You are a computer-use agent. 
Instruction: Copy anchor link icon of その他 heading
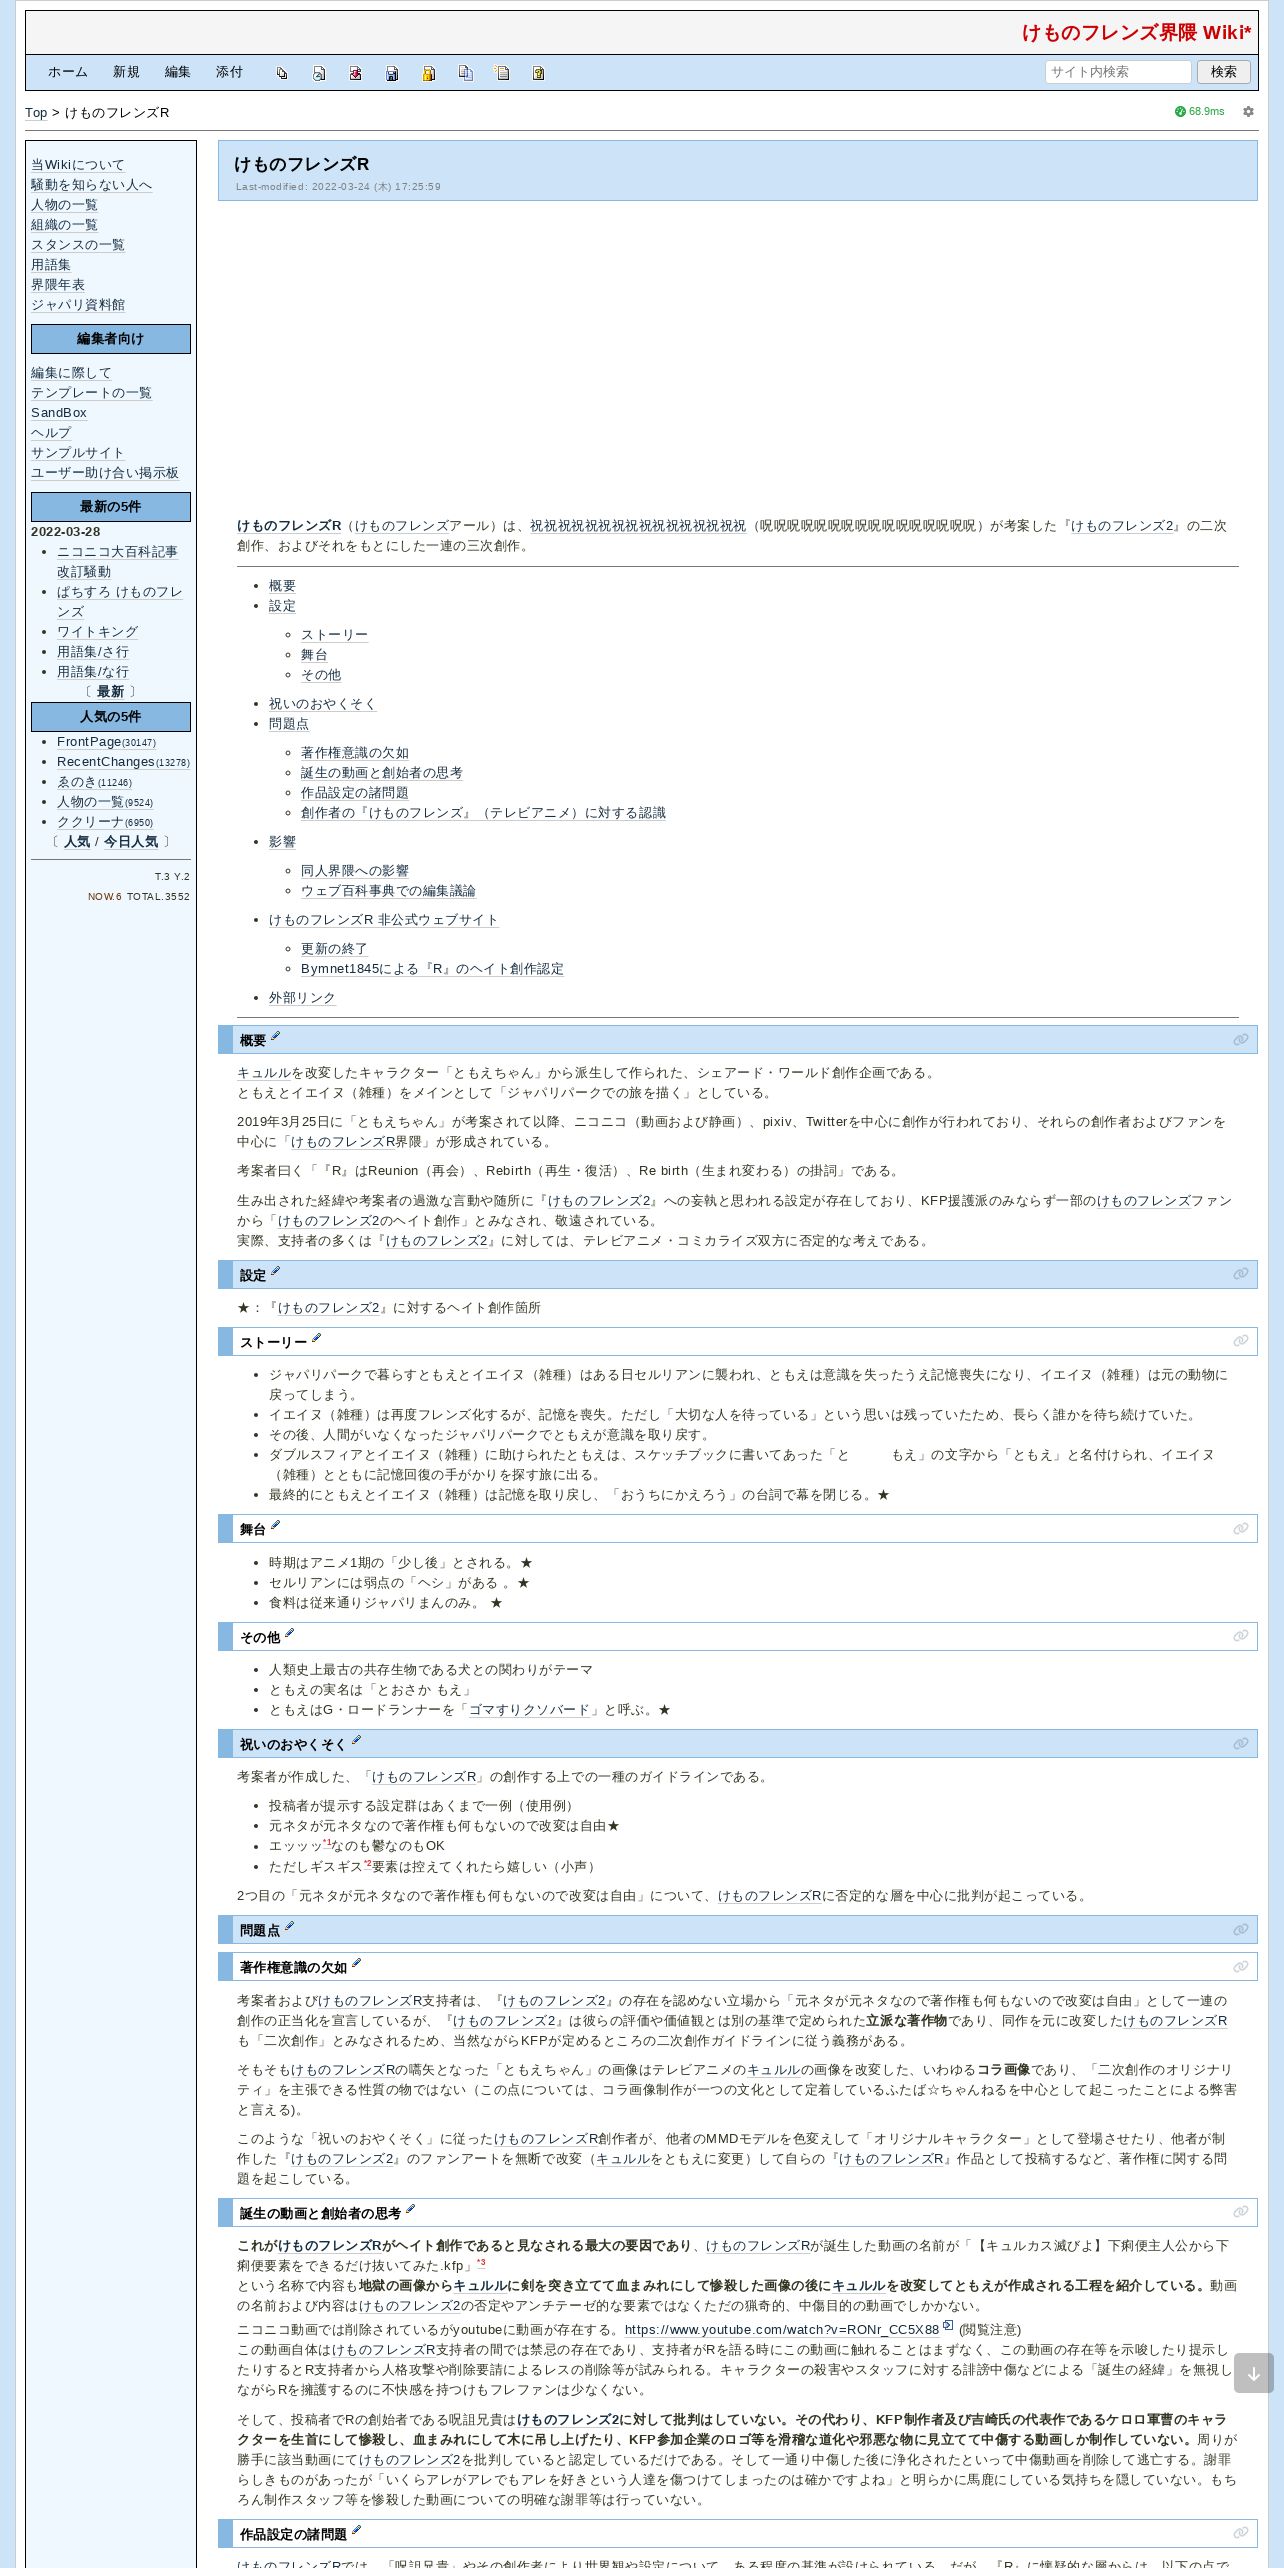click(x=1241, y=1636)
